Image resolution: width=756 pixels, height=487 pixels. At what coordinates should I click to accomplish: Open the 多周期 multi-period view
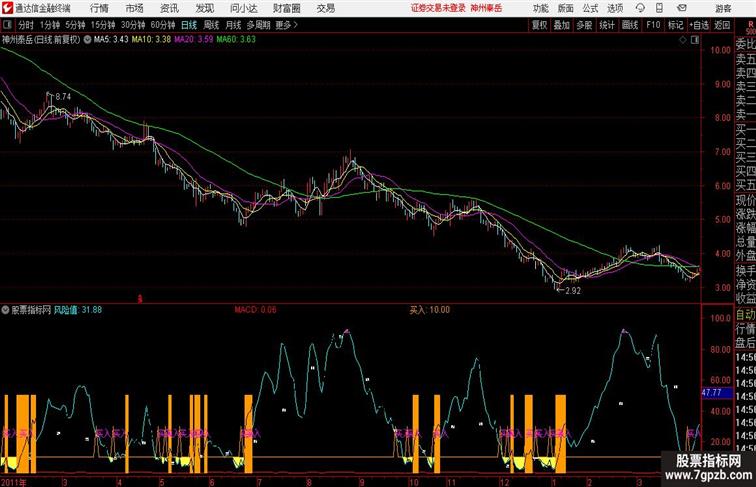258,25
